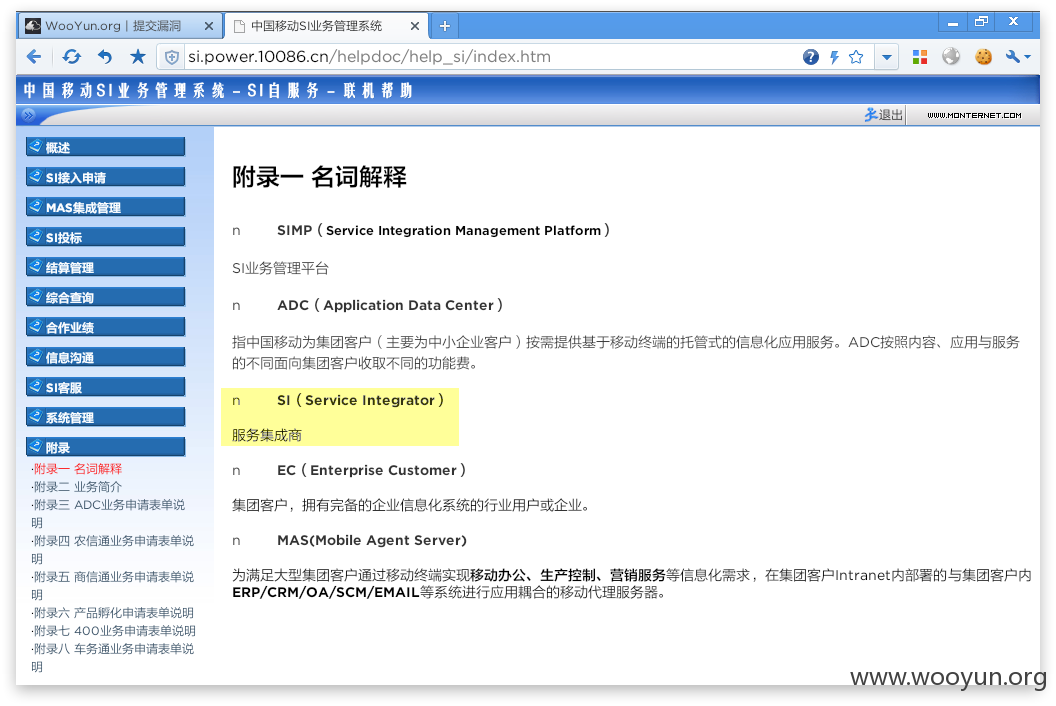Screen dimensions: 1056x706
Task: Bookmark page with the blue star icon
Action: [138, 57]
